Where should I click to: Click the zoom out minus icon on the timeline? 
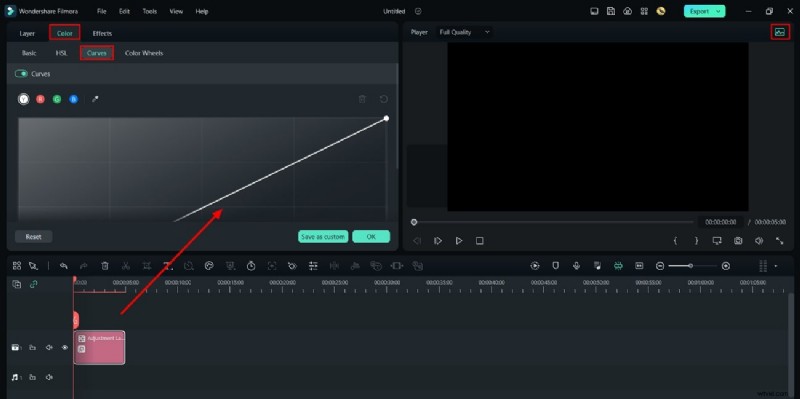pyautogui.click(x=660, y=266)
